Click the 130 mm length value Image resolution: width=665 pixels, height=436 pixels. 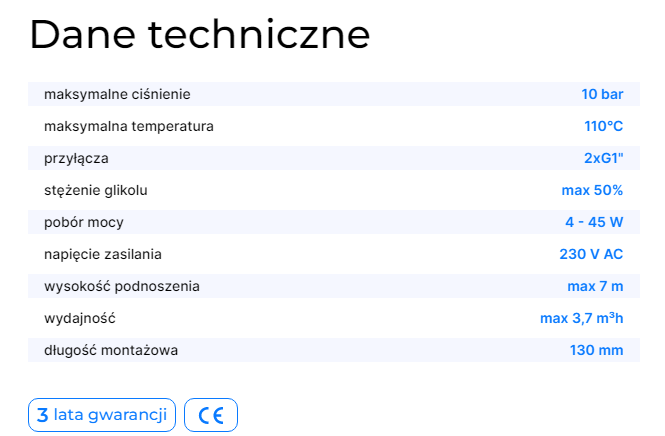[596, 350]
